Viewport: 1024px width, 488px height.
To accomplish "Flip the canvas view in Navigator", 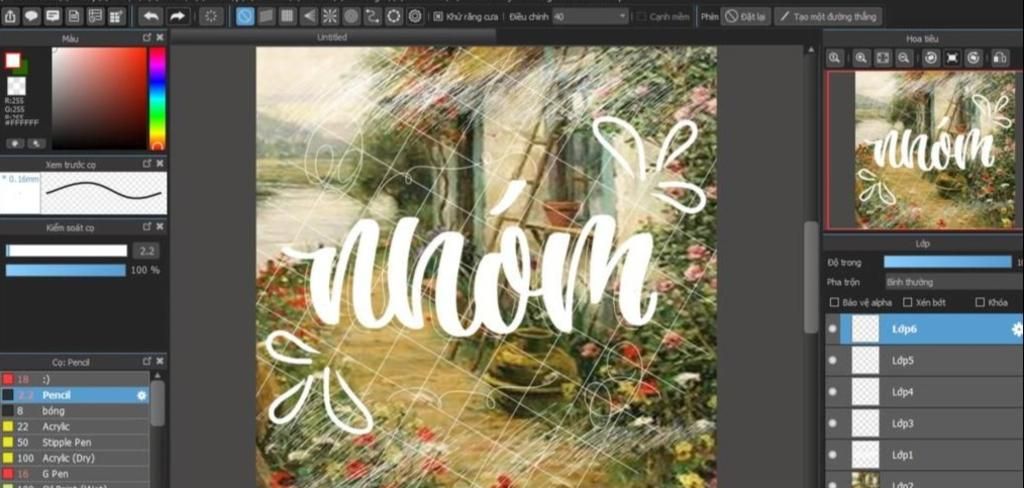I will 1000,58.
